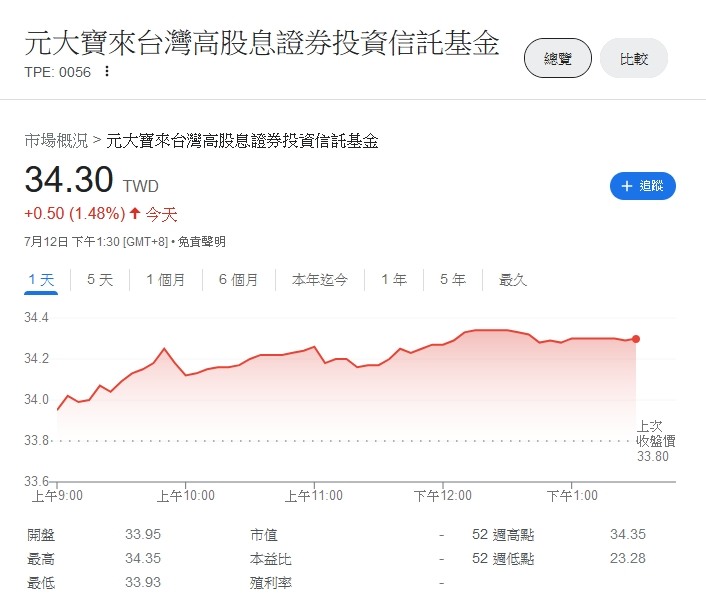The height and width of the screenshot is (607, 706).
Task: Switch to the 1 個月 range tab
Action: point(166,280)
